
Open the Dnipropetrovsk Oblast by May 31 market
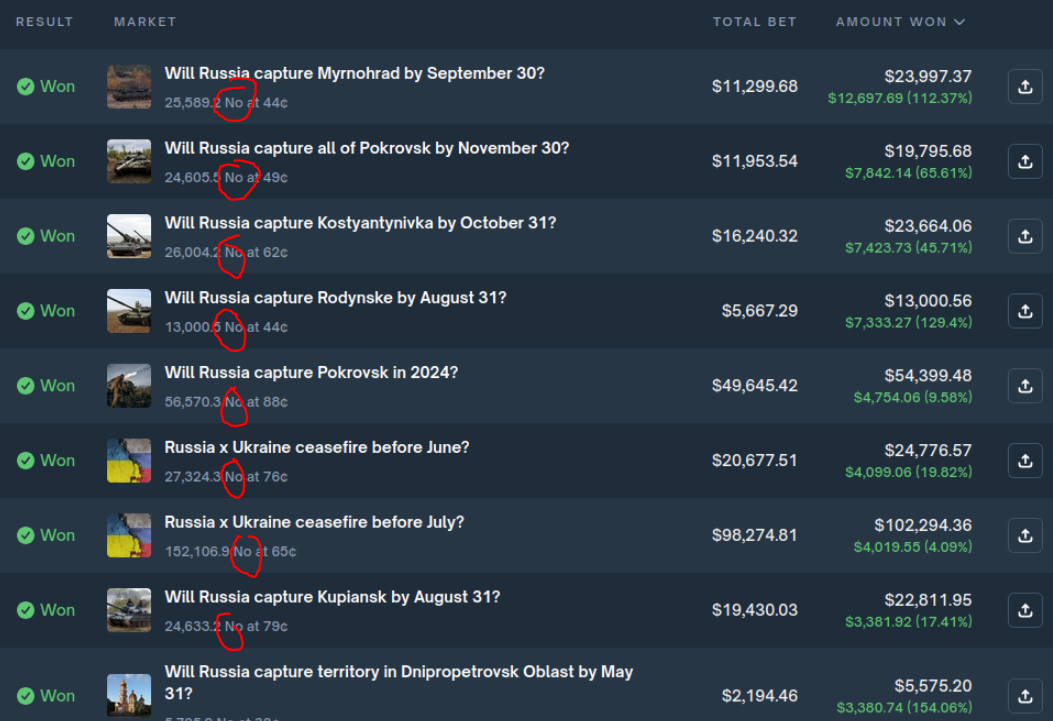point(399,683)
